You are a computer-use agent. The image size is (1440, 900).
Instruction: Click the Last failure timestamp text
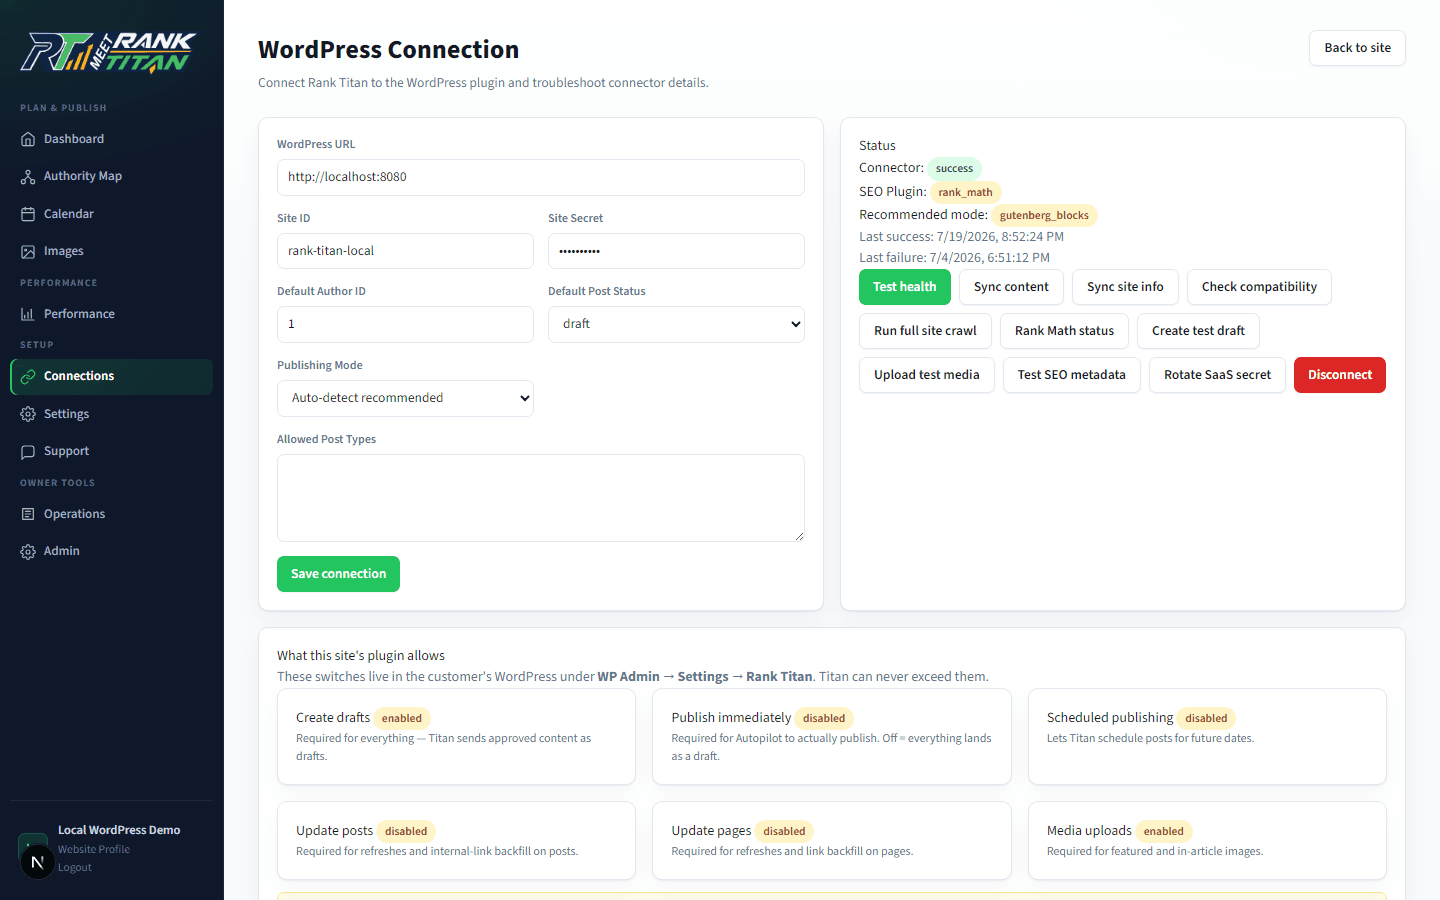tap(954, 258)
